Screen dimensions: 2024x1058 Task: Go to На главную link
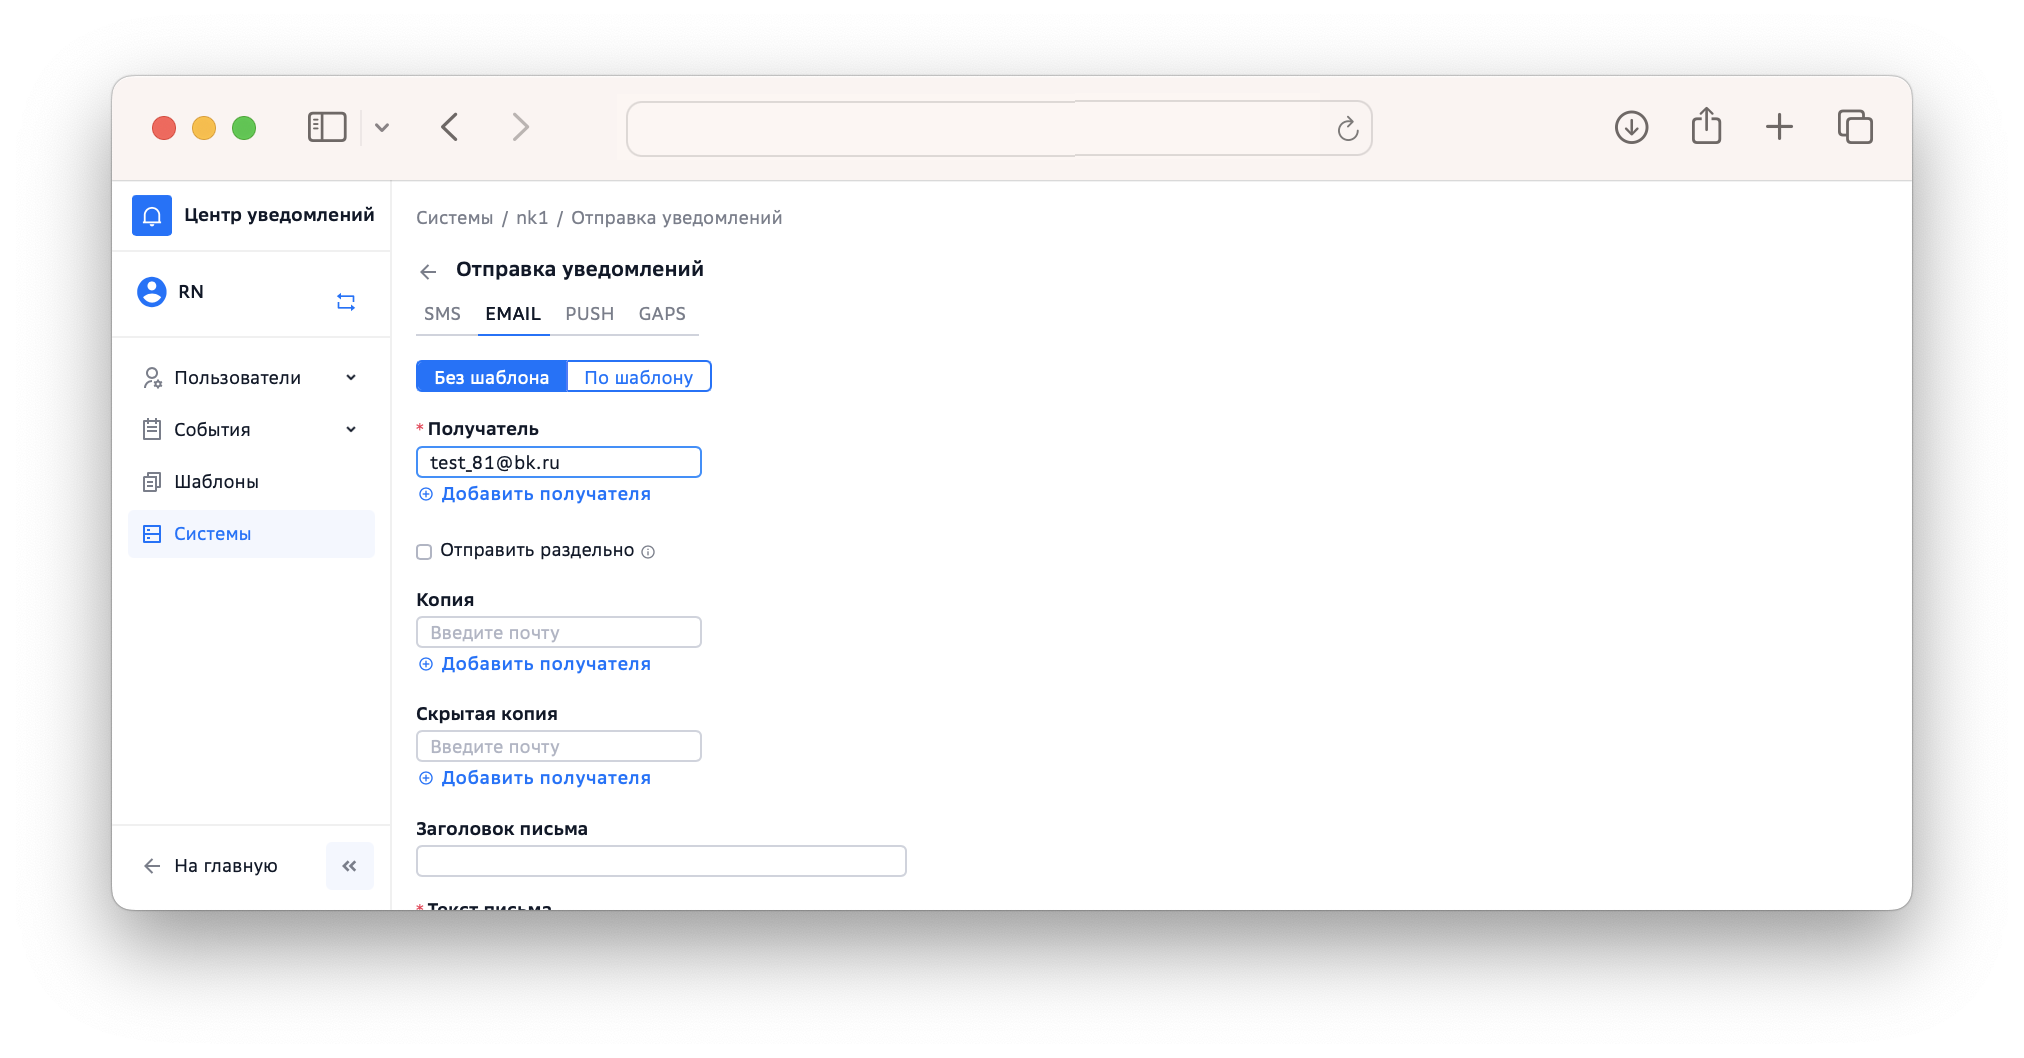pyautogui.click(x=226, y=866)
